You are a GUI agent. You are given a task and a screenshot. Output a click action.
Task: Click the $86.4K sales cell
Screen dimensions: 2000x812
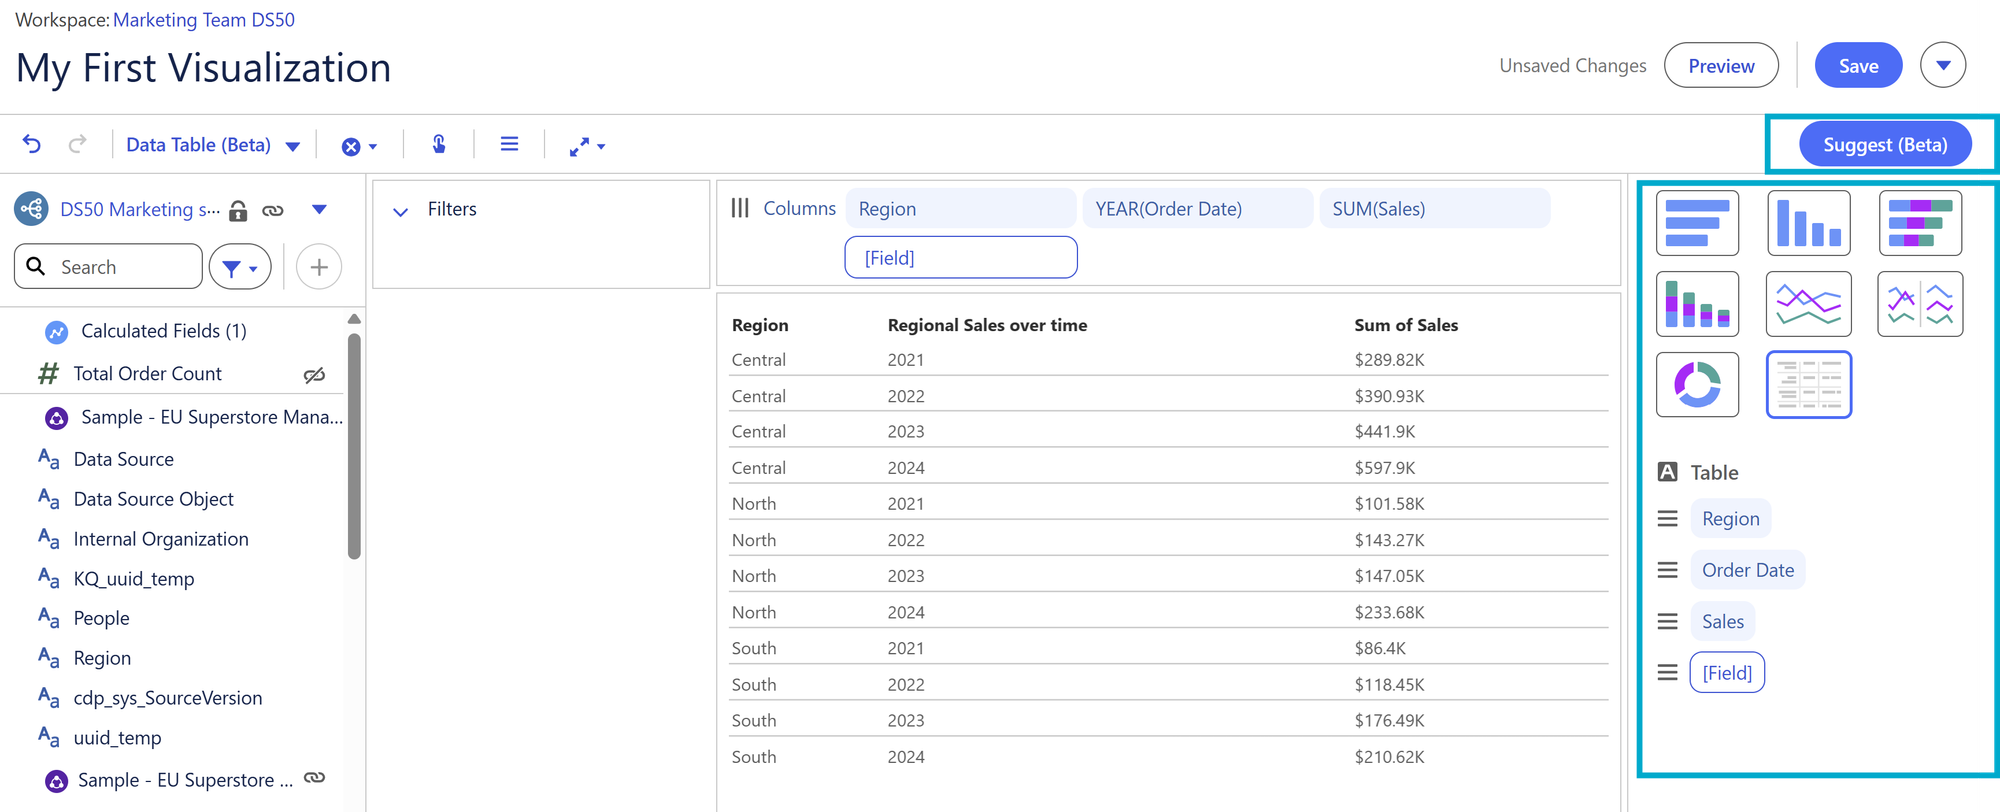(x=1380, y=648)
